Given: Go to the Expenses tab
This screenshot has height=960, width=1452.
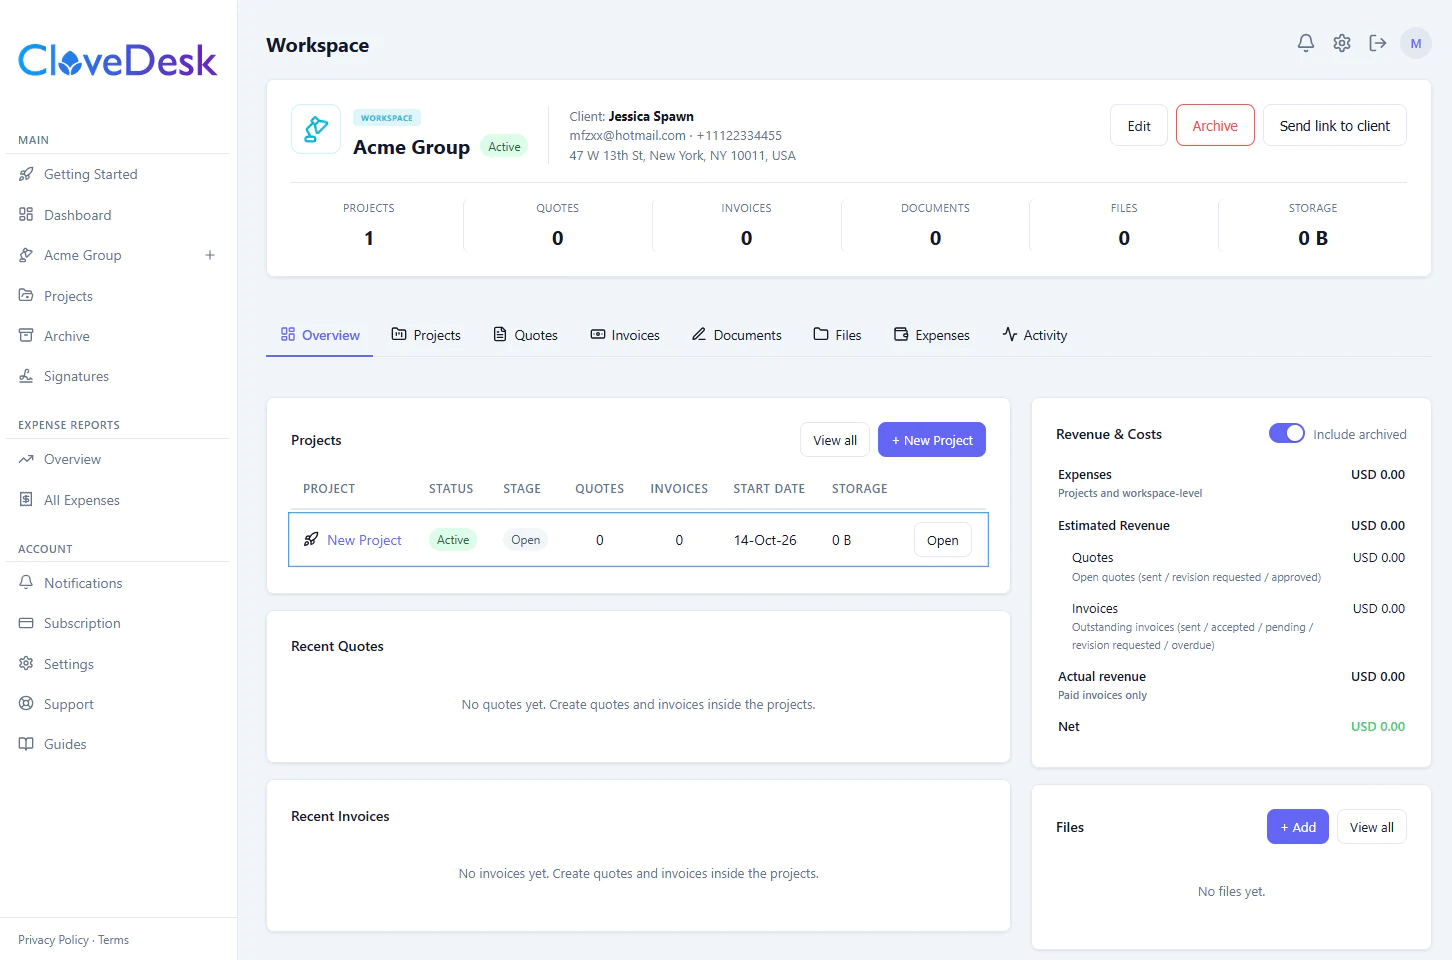Looking at the screenshot, I should coord(932,335).
